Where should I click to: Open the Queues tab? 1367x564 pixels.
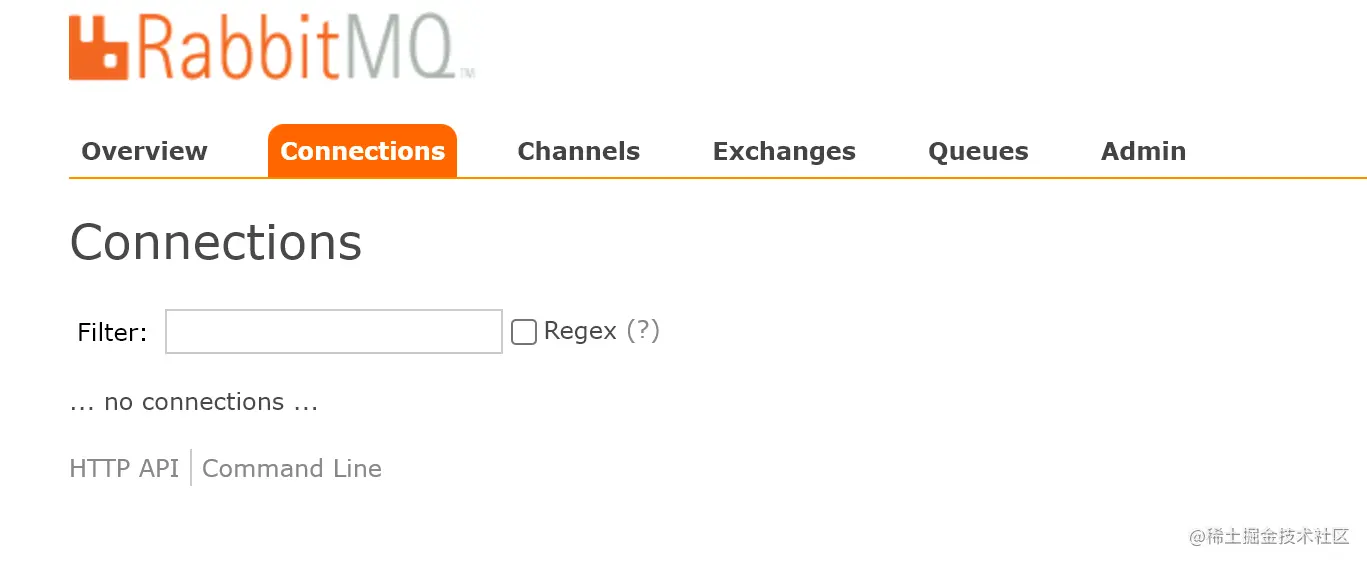click(x=978, y=151)
